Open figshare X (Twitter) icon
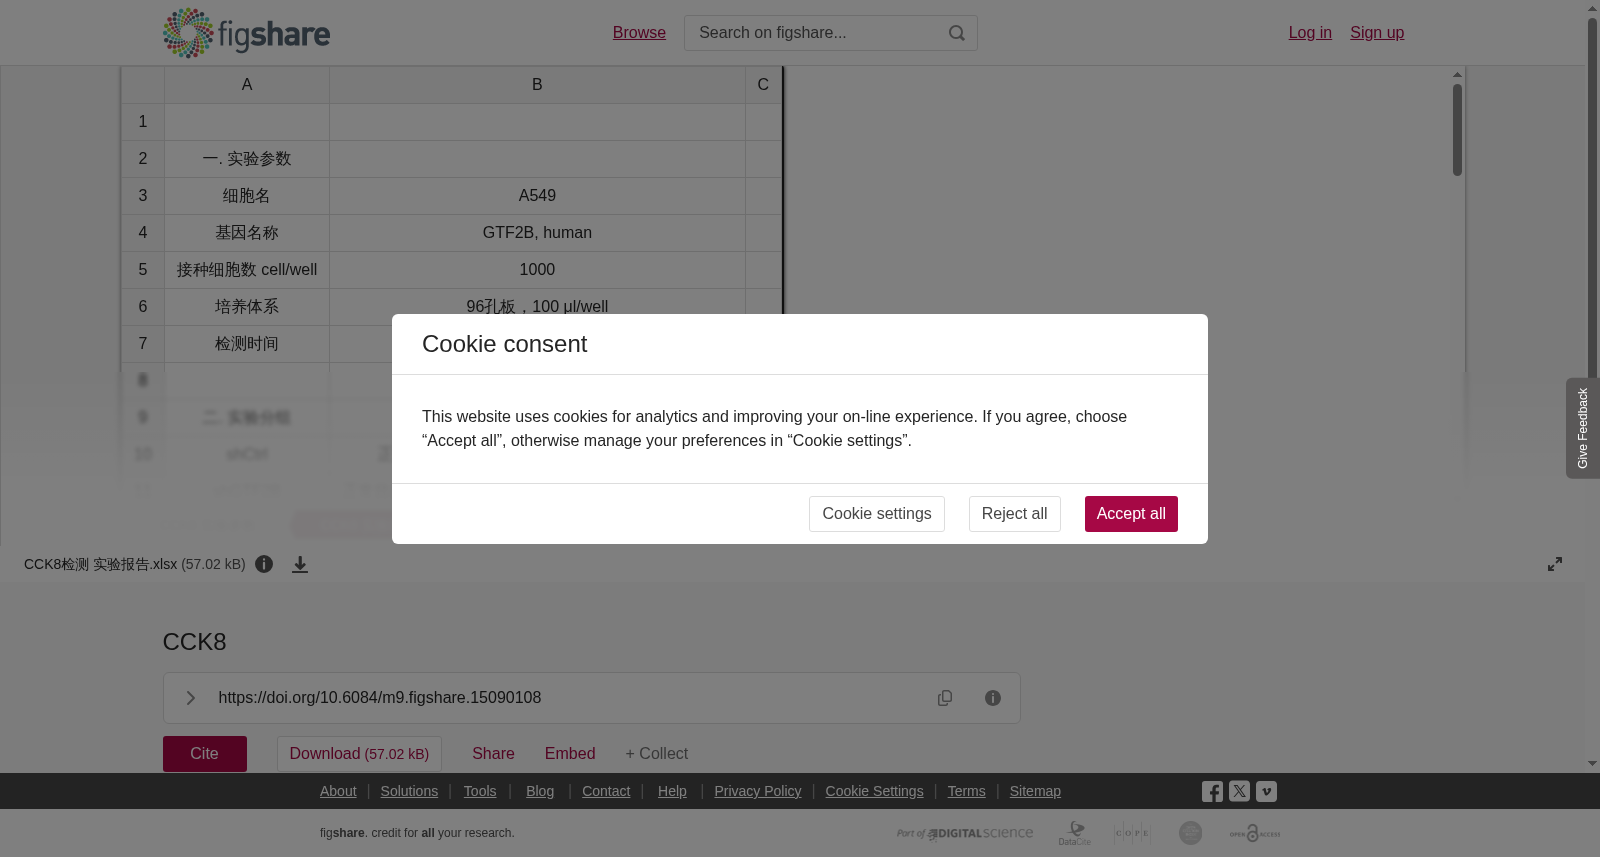The width and height of the screenshot is (1600, 857). [x=1239, y=791]
